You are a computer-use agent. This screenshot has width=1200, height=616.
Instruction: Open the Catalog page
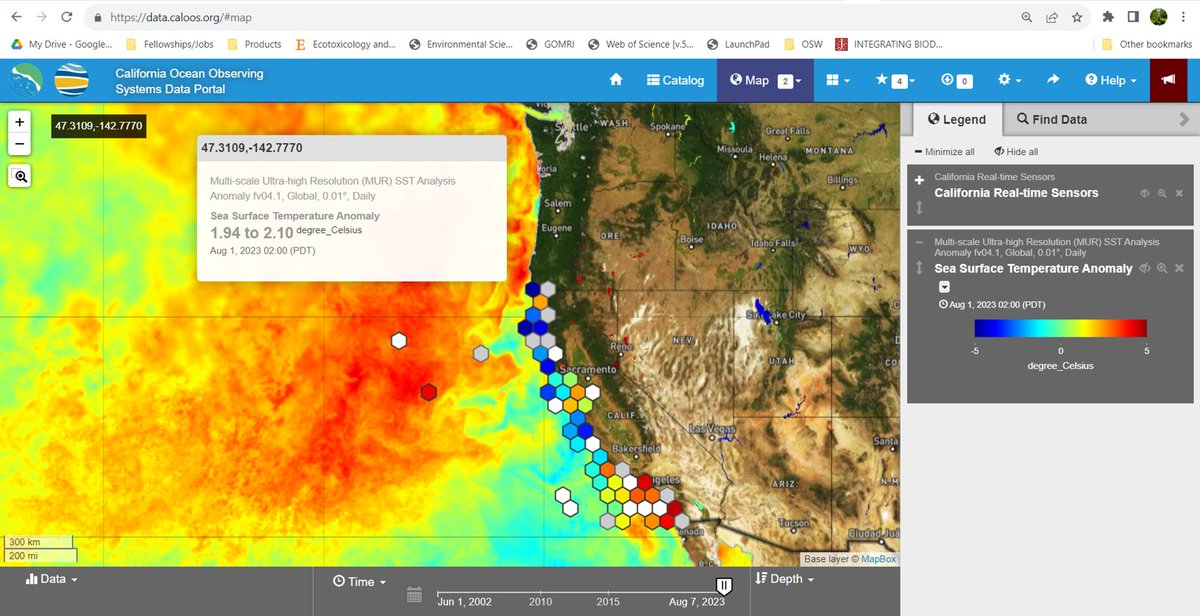(x=675, y=80)
